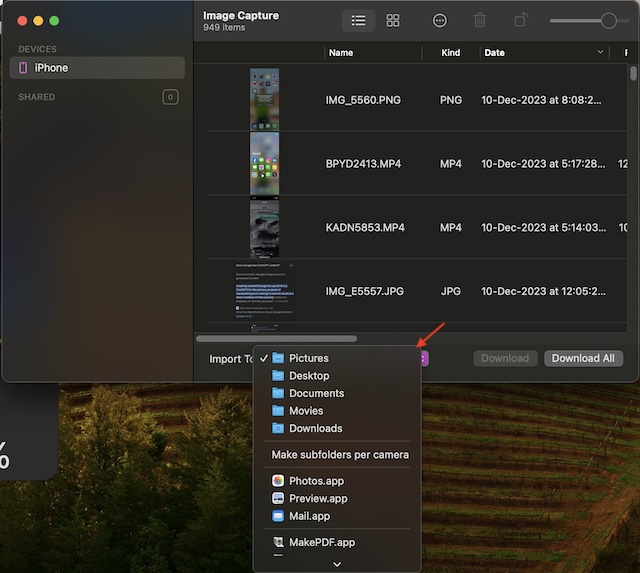Viewport: 640px width, 573px height.
Task: Click the rotate image icon
Action: pyautogui.click(x=521, y=20)
